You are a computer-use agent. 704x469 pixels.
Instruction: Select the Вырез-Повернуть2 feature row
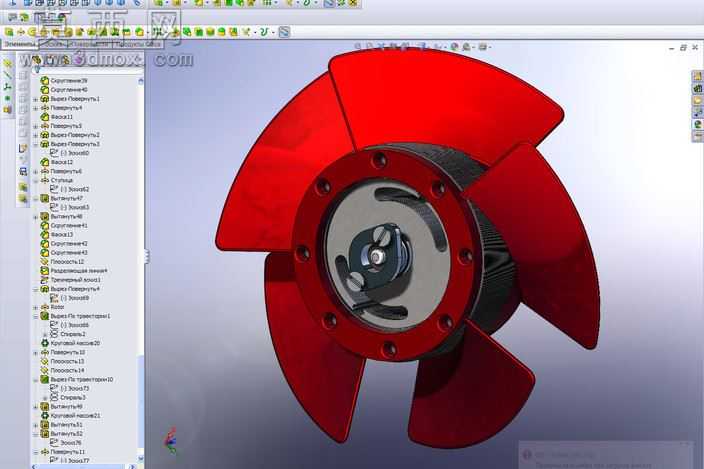pos(70,135)
